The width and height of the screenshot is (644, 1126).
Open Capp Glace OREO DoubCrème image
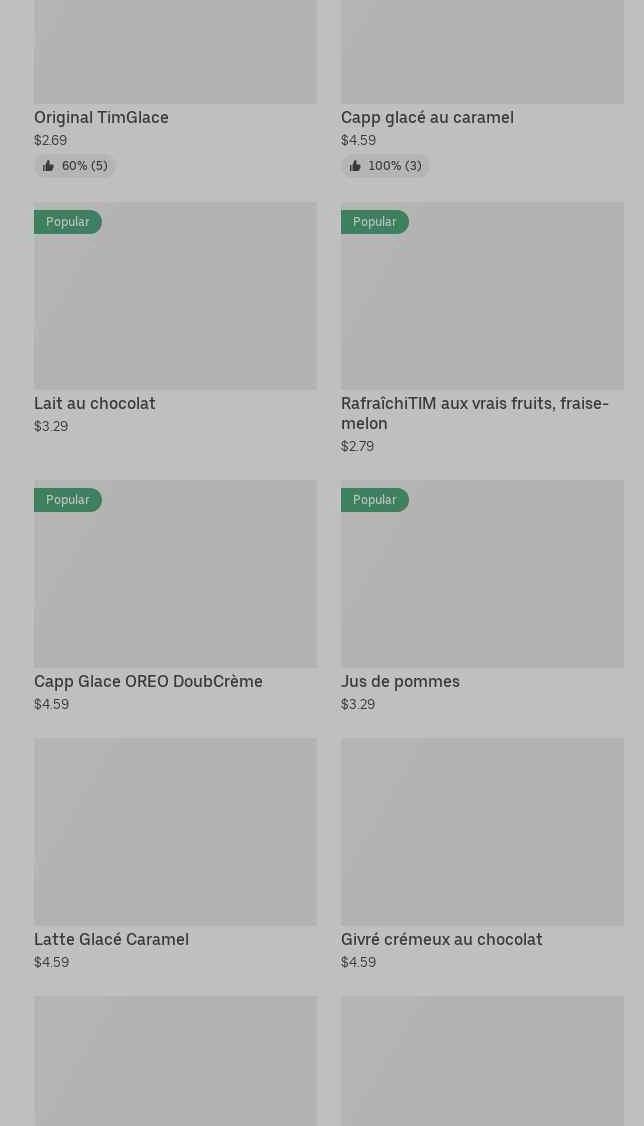[175, 574]
